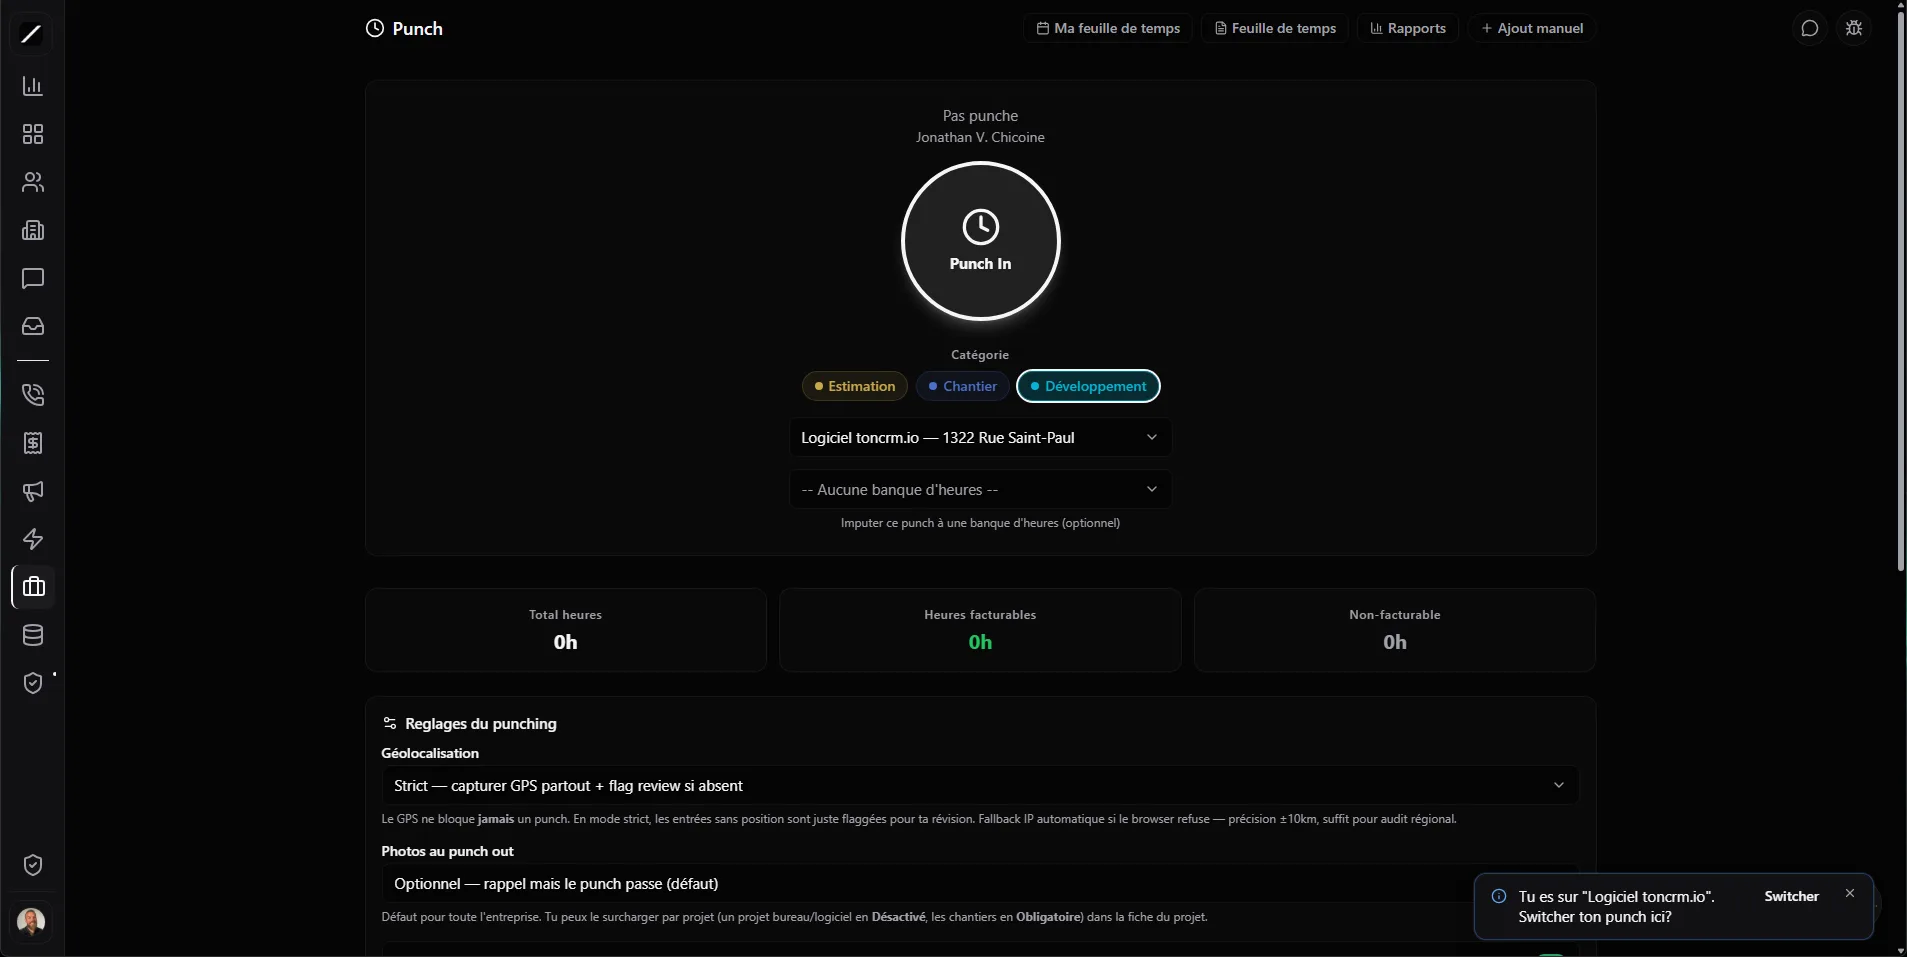Open the chat bubble icon top right

click(1809, 28)
